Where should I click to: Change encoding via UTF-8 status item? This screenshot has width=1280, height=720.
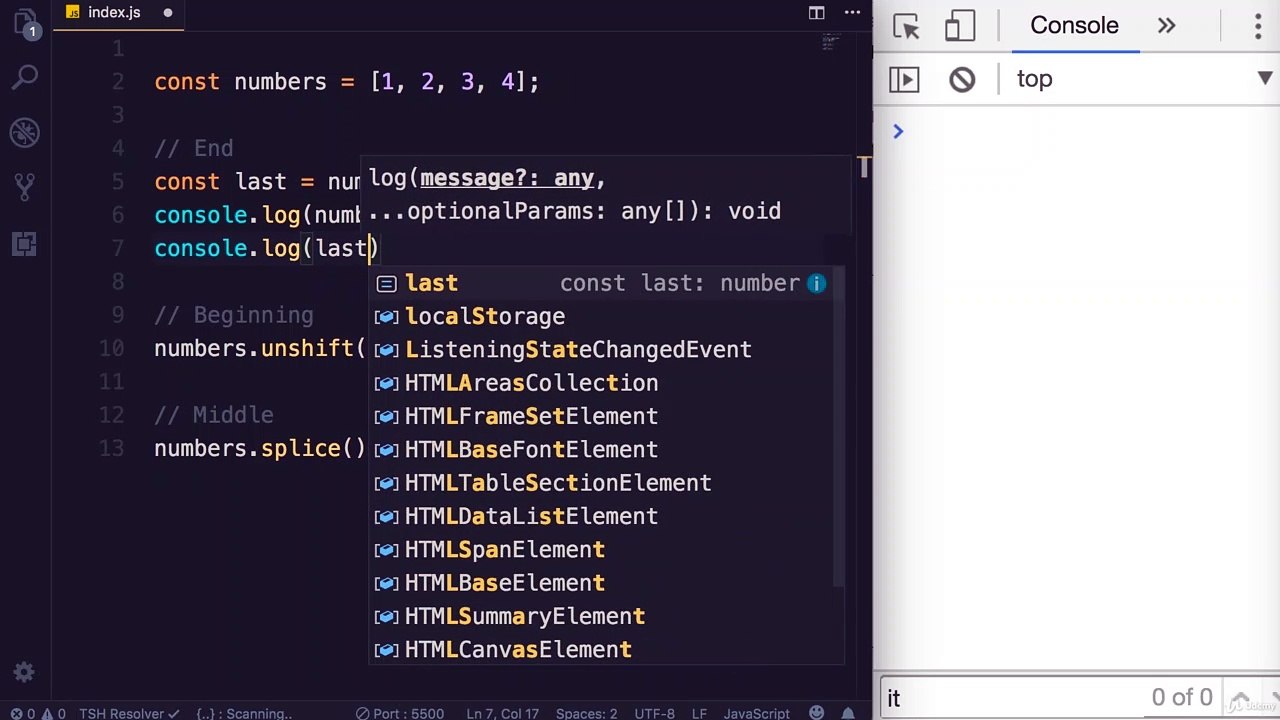tap(654, 713)
